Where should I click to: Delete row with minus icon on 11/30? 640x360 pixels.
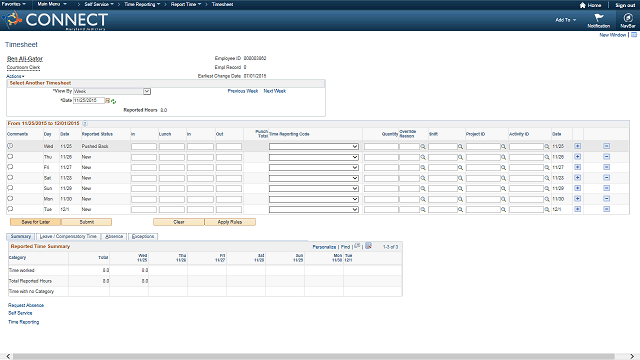click(x=607, y=198)
